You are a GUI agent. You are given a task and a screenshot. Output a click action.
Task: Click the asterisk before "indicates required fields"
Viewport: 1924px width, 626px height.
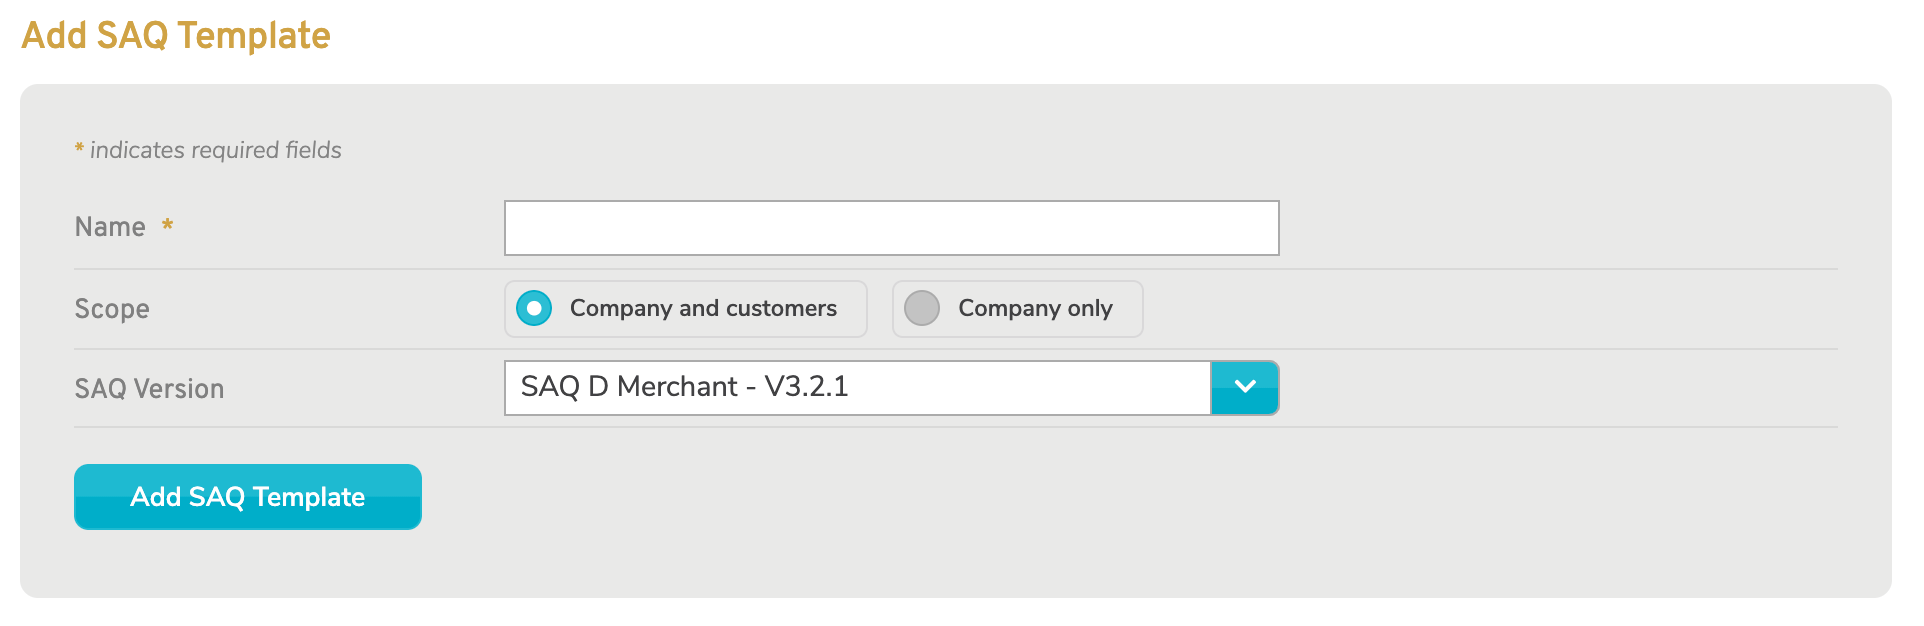point(79,149)
